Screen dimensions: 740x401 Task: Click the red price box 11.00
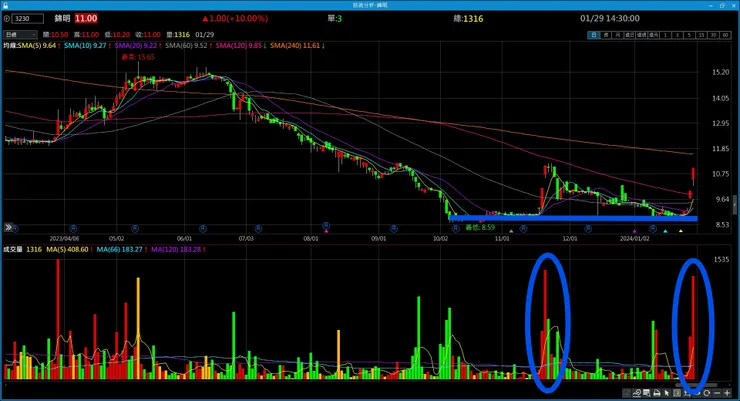(86, 18)
